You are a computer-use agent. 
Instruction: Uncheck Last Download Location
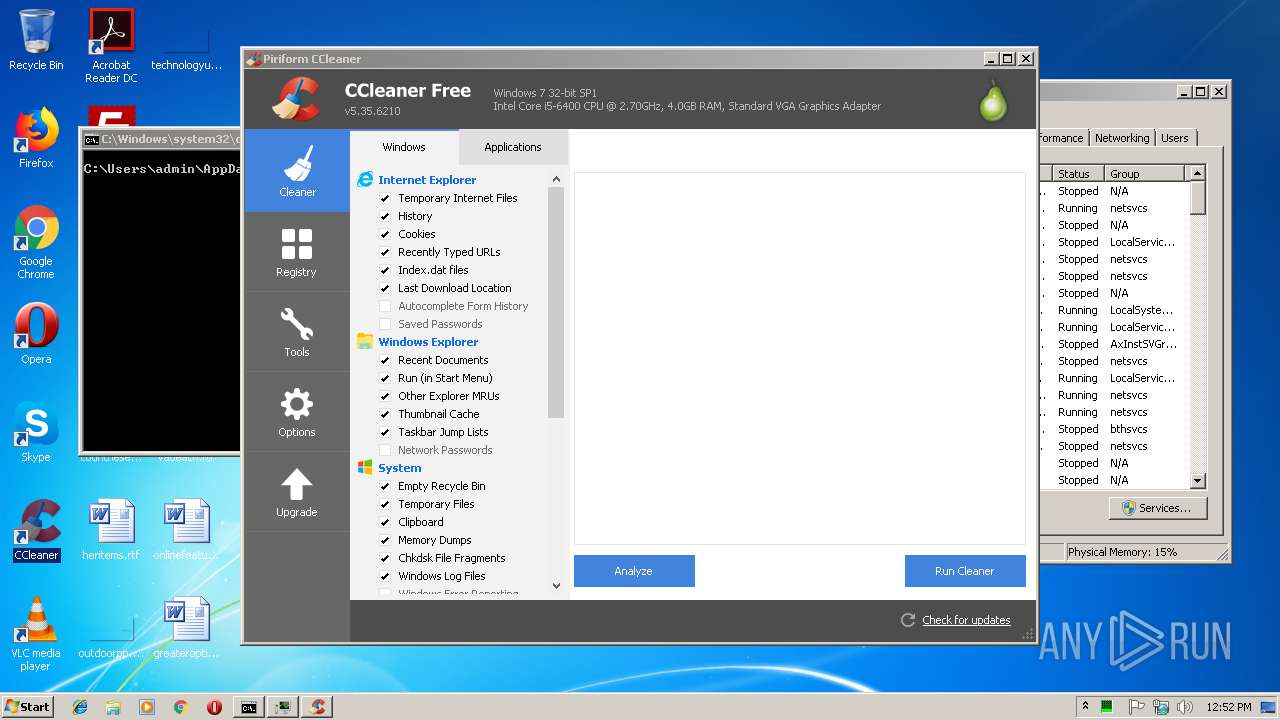coord(385,288)
